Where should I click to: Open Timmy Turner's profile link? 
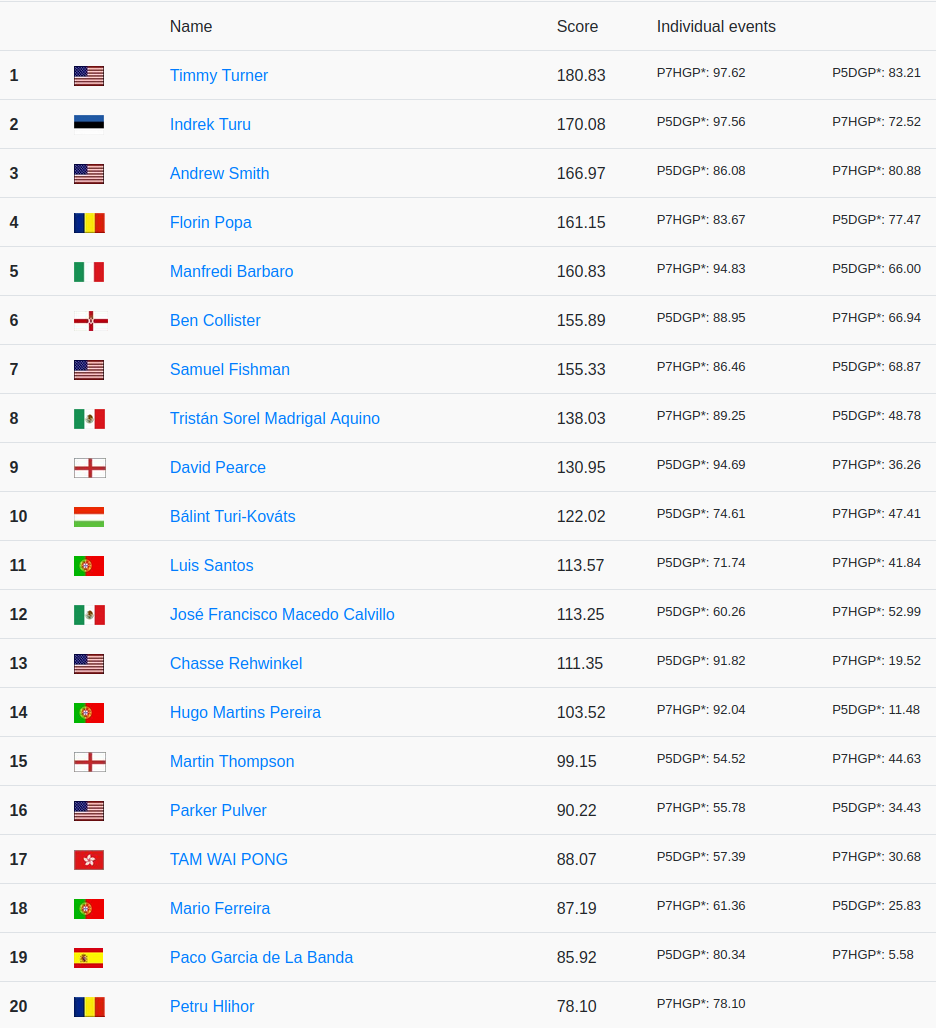[x=219, y=75]
